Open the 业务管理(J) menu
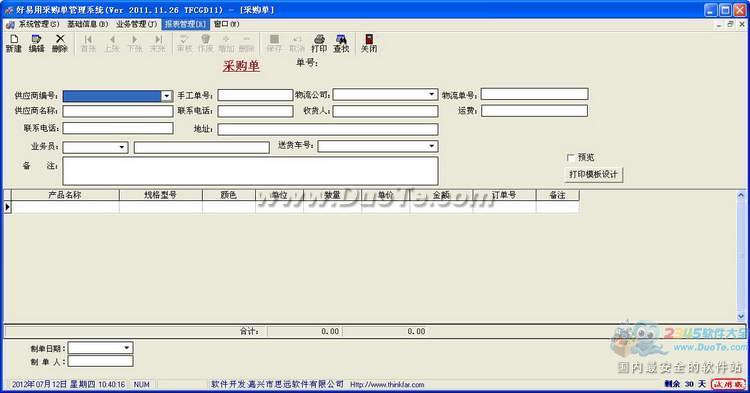 click(136, 24)
